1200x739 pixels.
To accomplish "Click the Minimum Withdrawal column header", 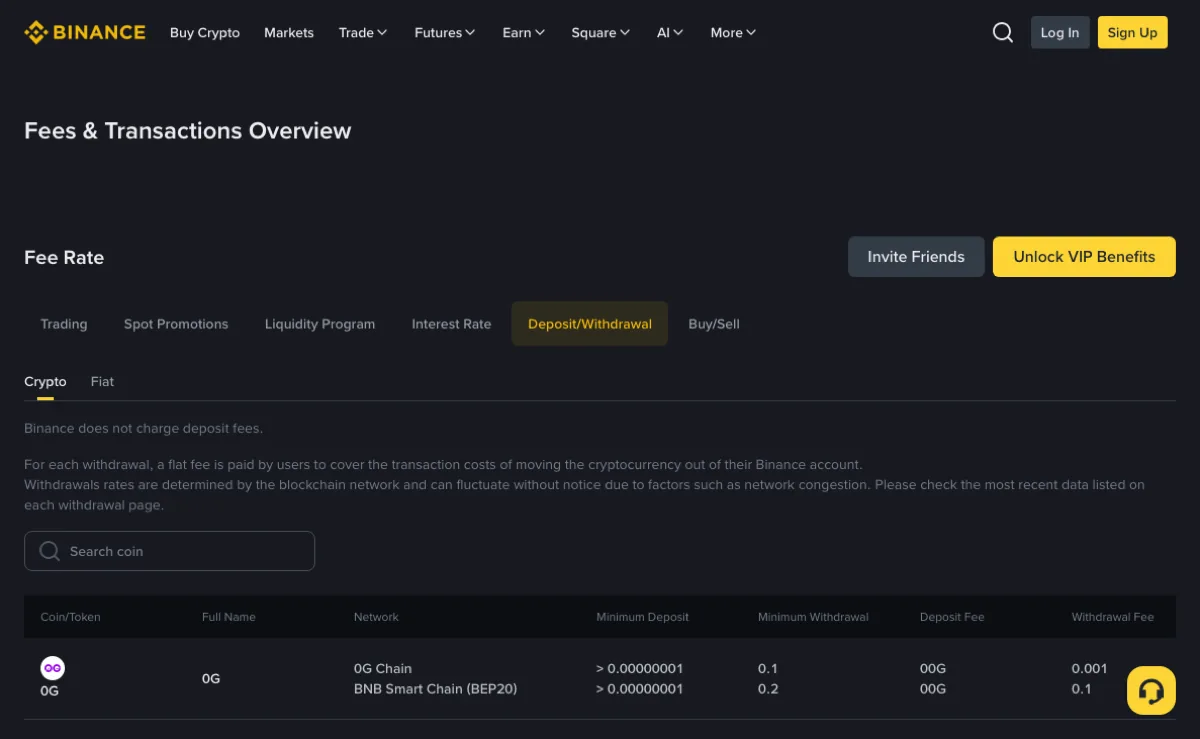I will pos(813,617).
